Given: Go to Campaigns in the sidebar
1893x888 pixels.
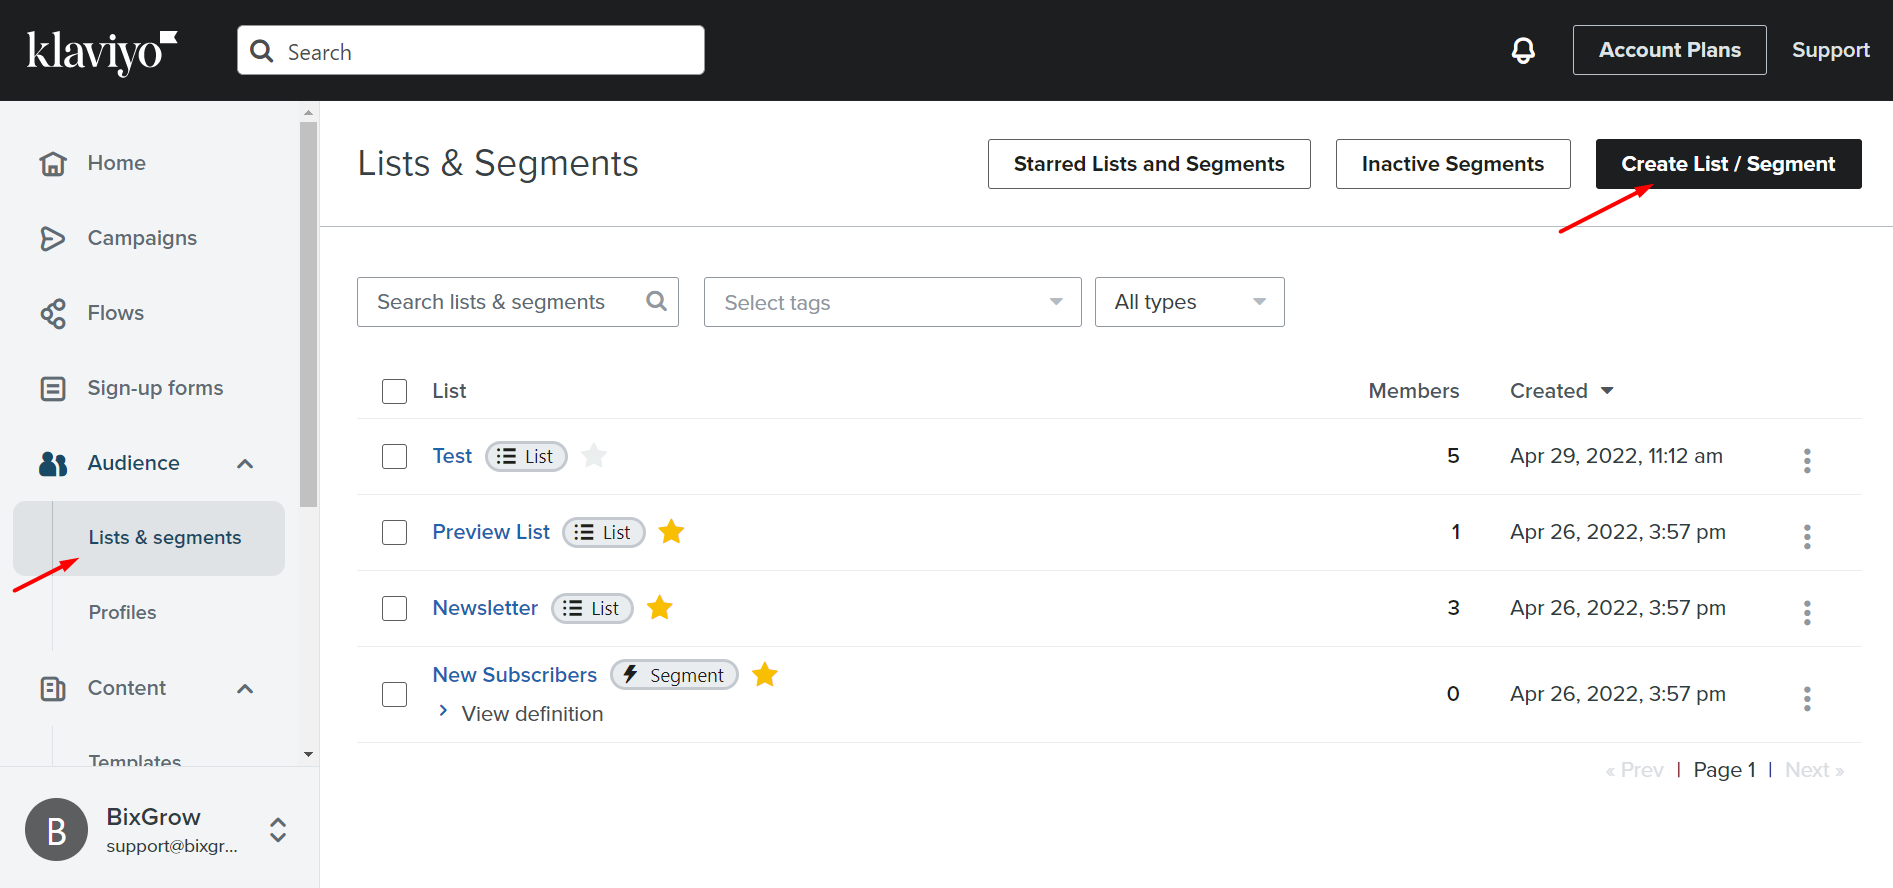Looking at the screenshot, I should 142,238.
